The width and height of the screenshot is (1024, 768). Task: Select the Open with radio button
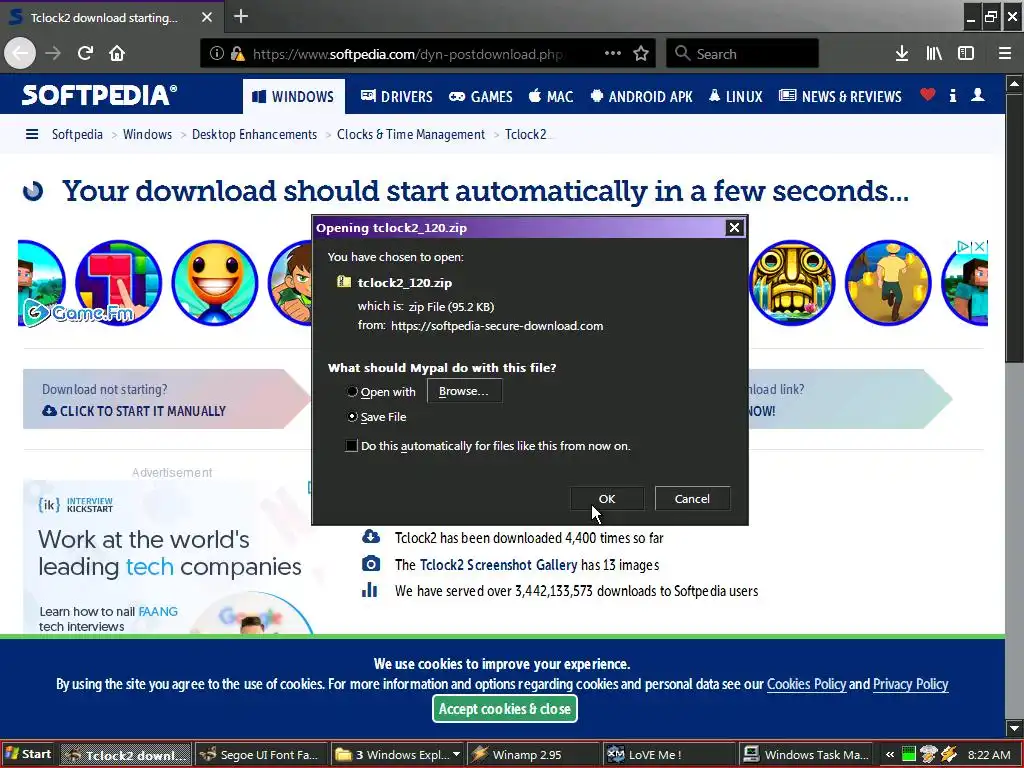[x=352, y=392]
